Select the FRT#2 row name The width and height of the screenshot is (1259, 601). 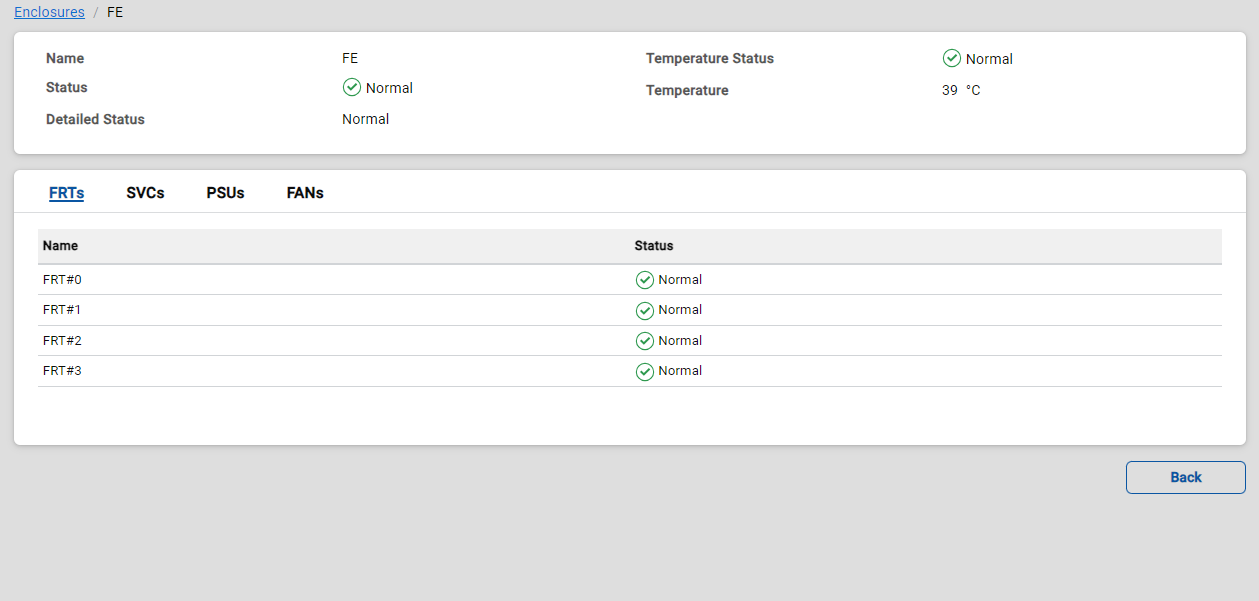click(x=62, y=341)
